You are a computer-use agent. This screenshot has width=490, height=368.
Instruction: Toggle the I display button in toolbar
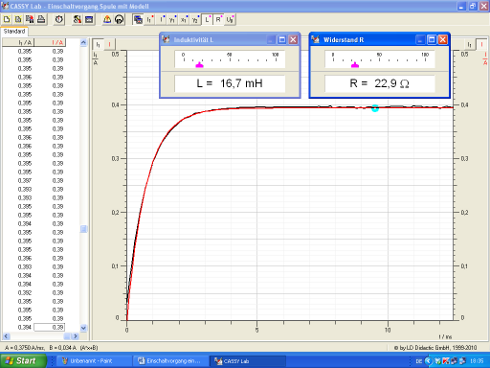[162, 20]
